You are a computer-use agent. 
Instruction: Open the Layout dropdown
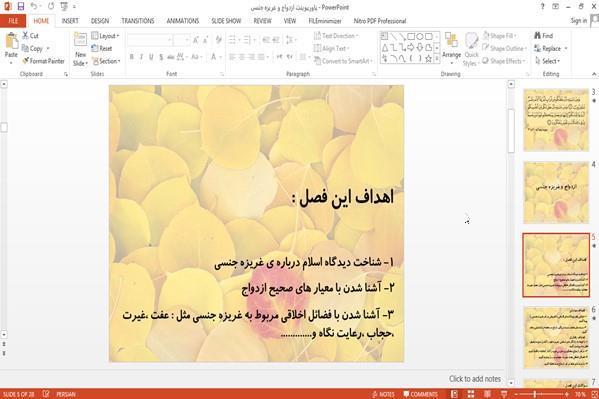105,36
